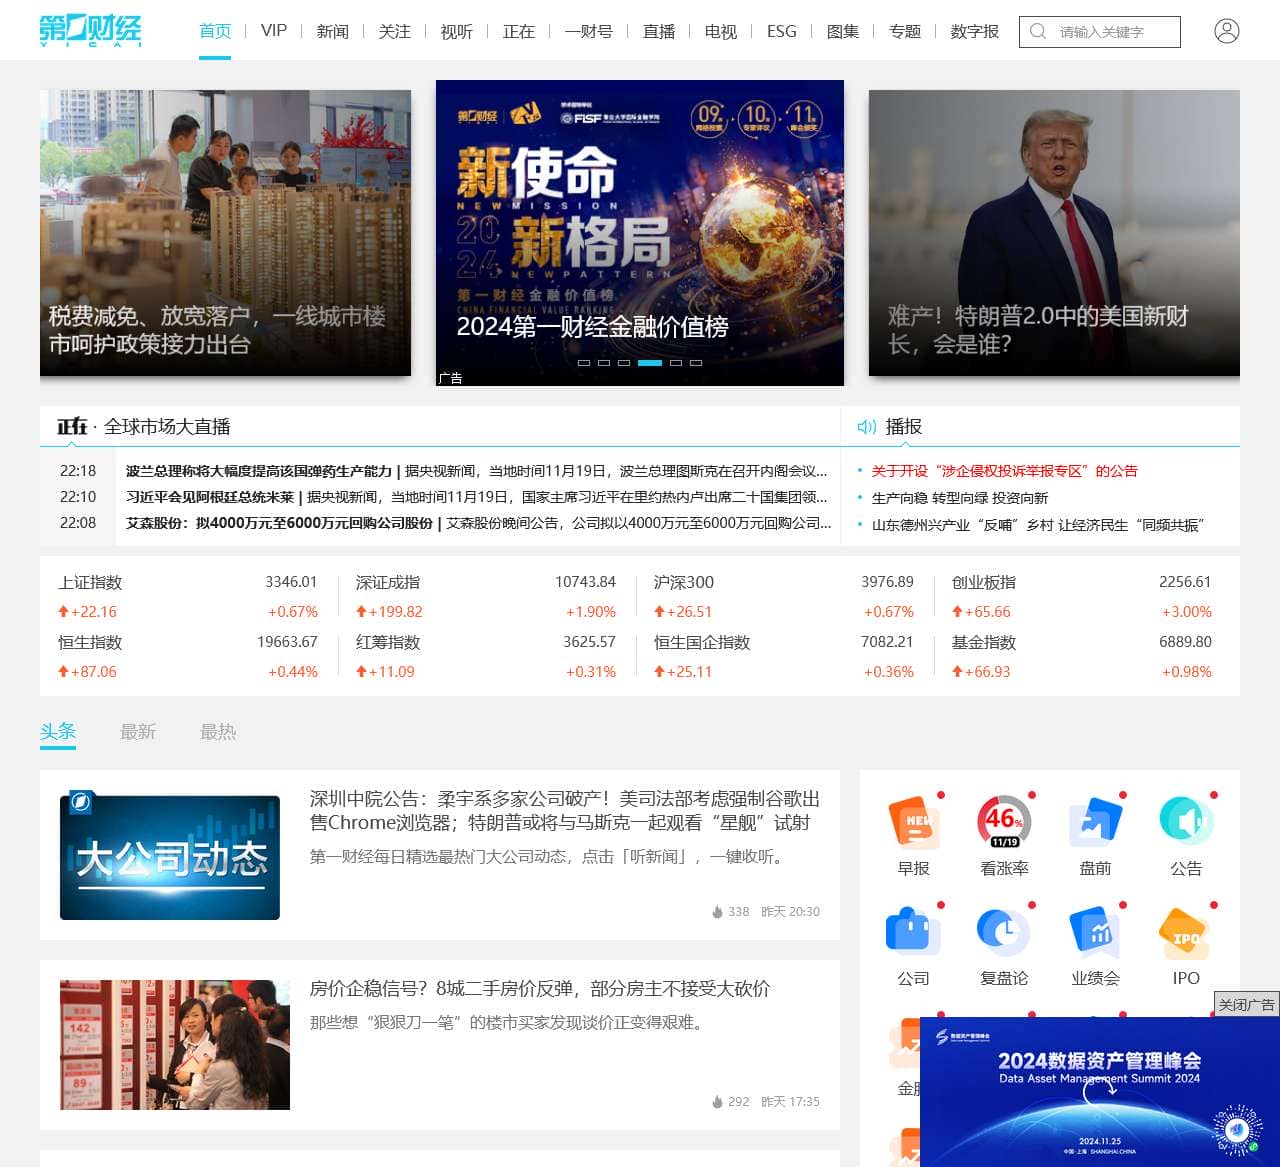The height and width of the screenshot is (1167, 1280).
Task: Open the 直播 navigation item
Action: point(659,31)
